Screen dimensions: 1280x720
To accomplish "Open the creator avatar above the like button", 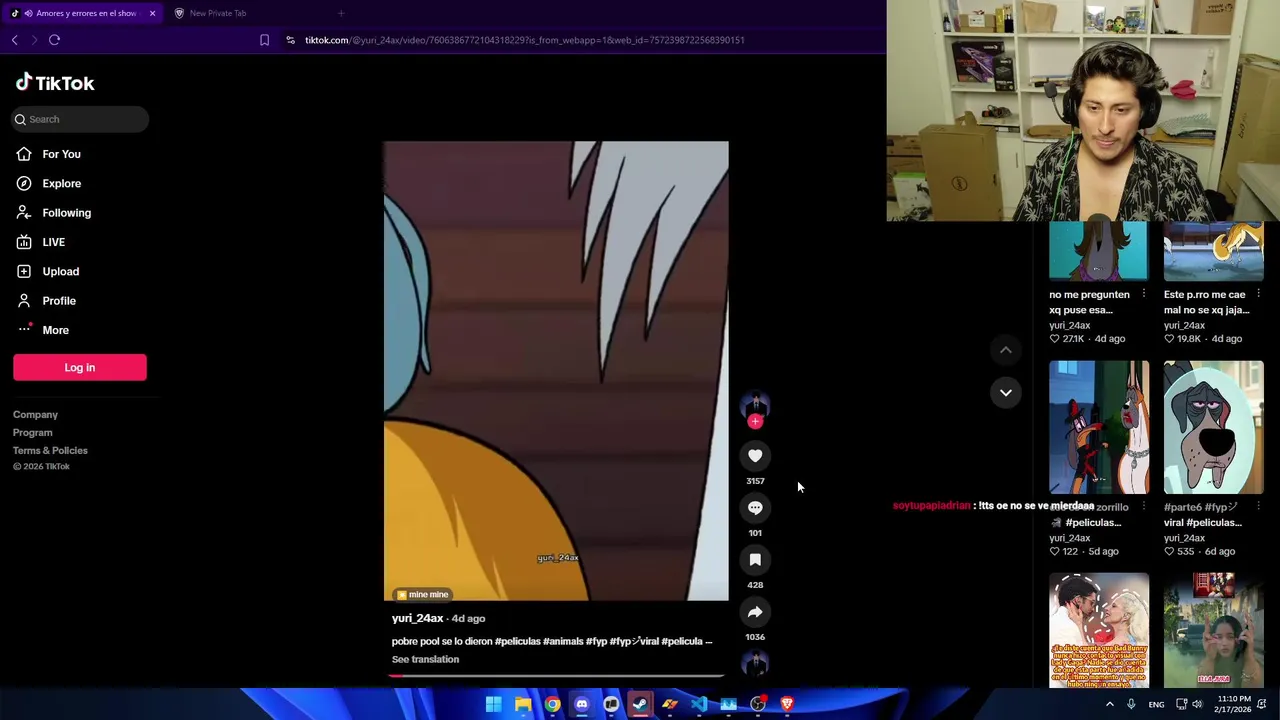I will coord(755,404).
